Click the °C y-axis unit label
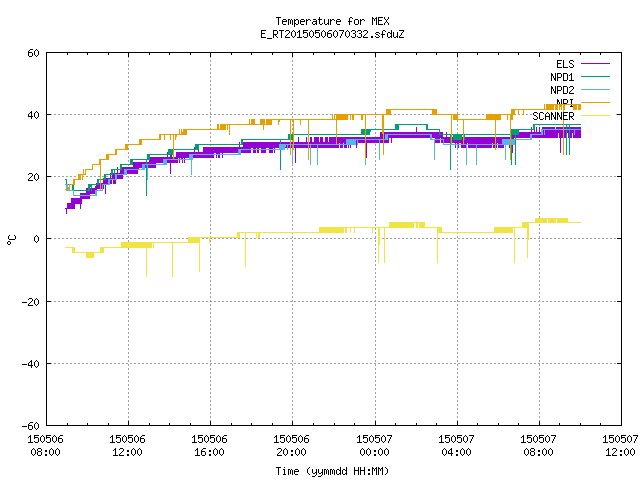The width and height of the screenshot is (640, 480). [x=11, y=240]
